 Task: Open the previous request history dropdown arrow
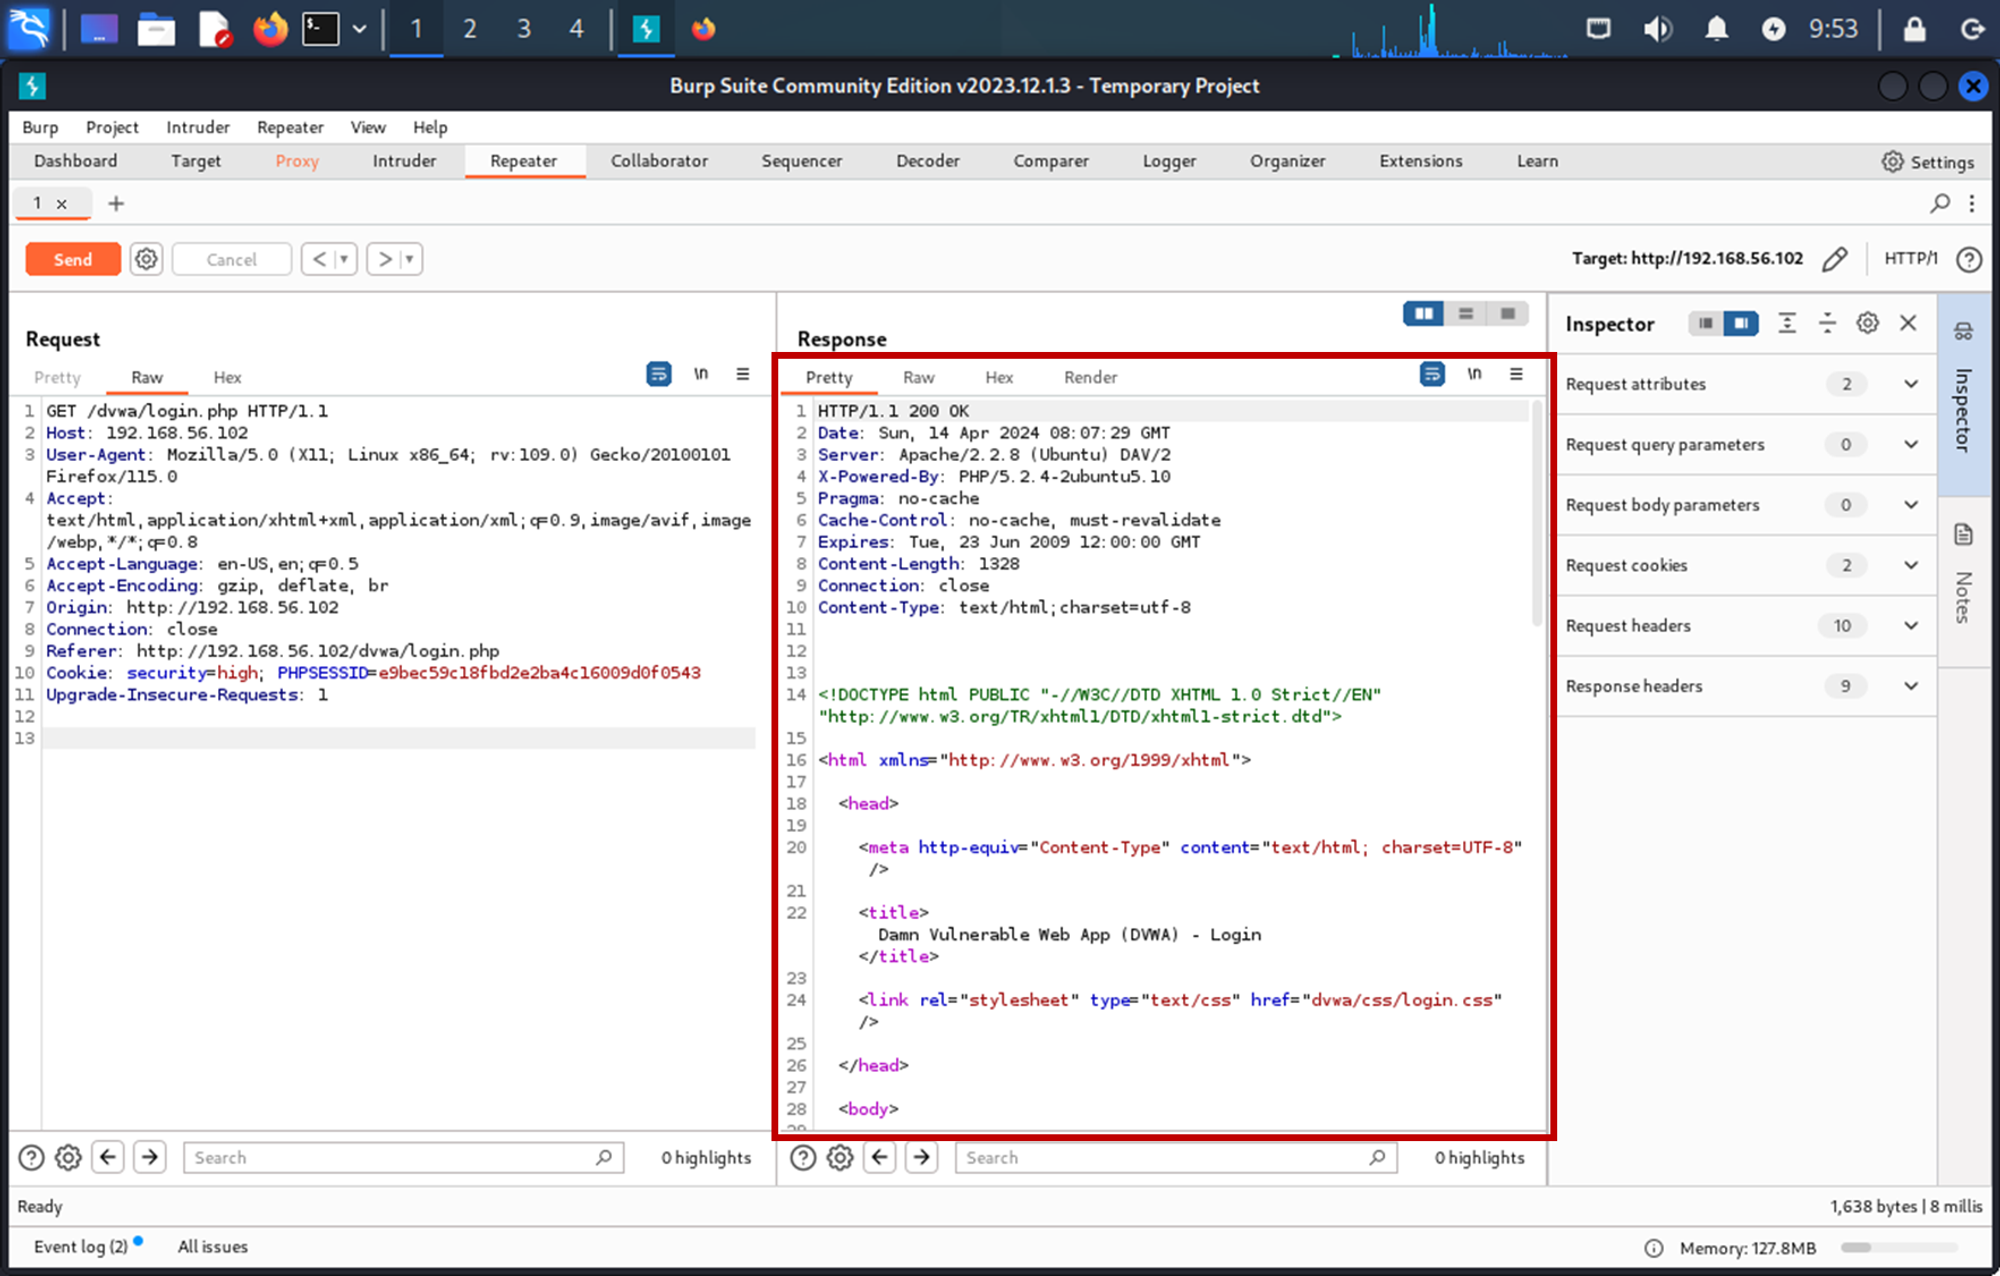pos(345,259)
